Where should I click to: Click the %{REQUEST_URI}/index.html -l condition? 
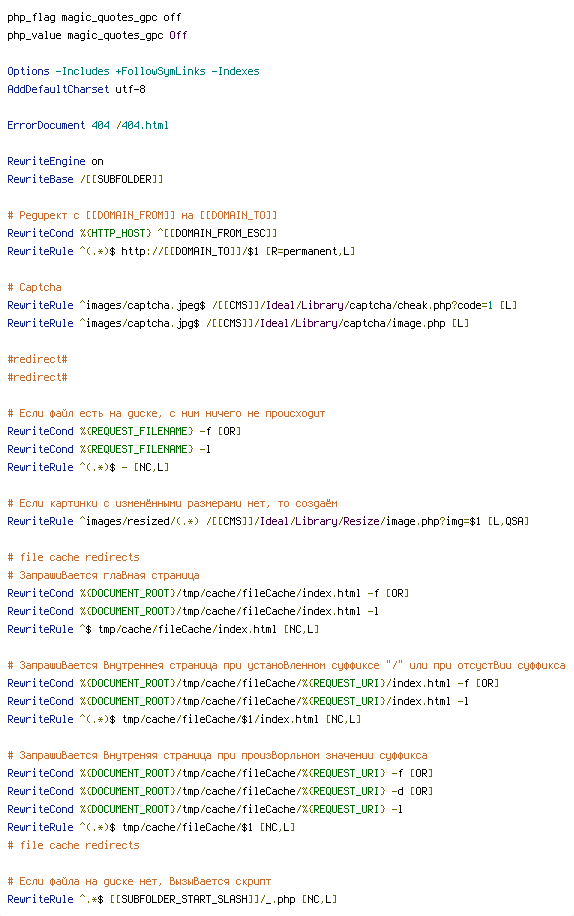click(238, 701)
